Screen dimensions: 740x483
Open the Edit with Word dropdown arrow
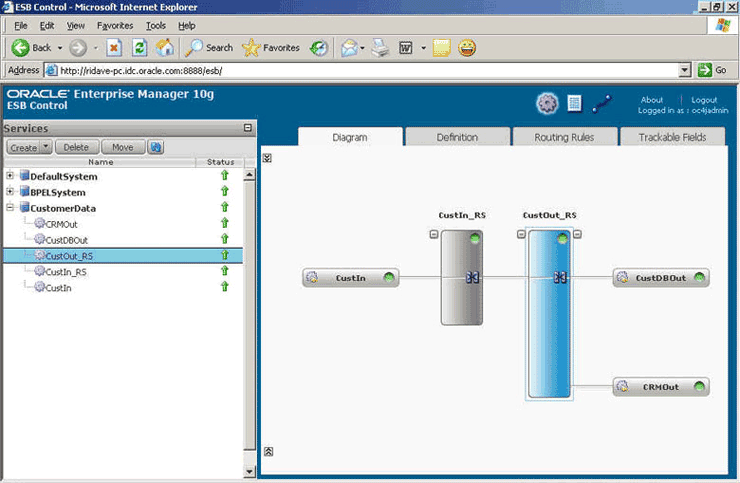click(x=423, y=48)
